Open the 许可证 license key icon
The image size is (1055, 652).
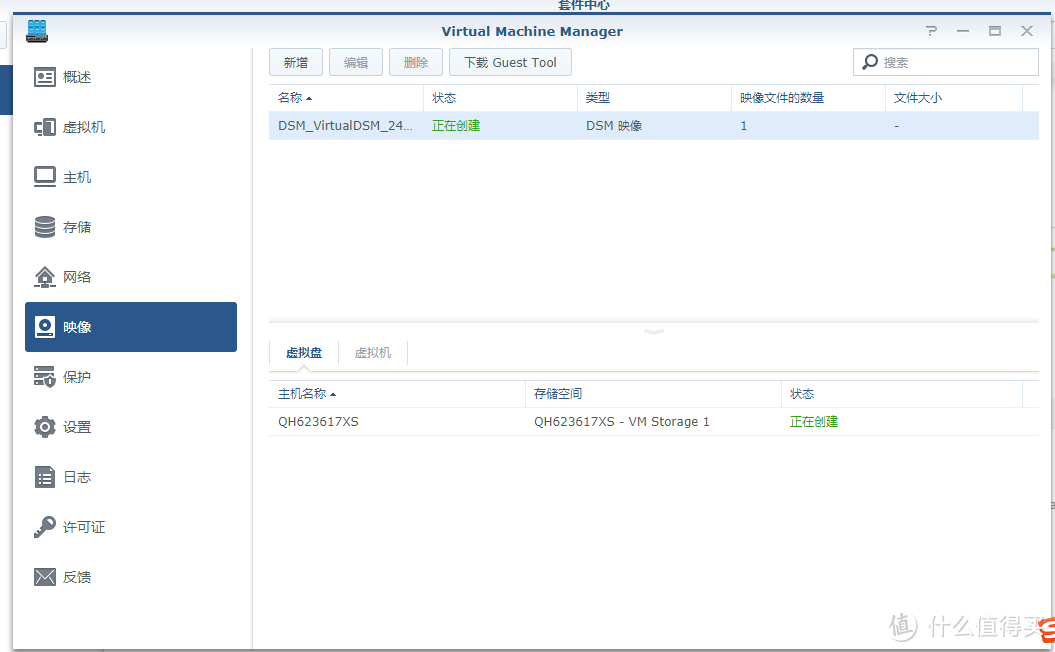[x=44, y=527]
